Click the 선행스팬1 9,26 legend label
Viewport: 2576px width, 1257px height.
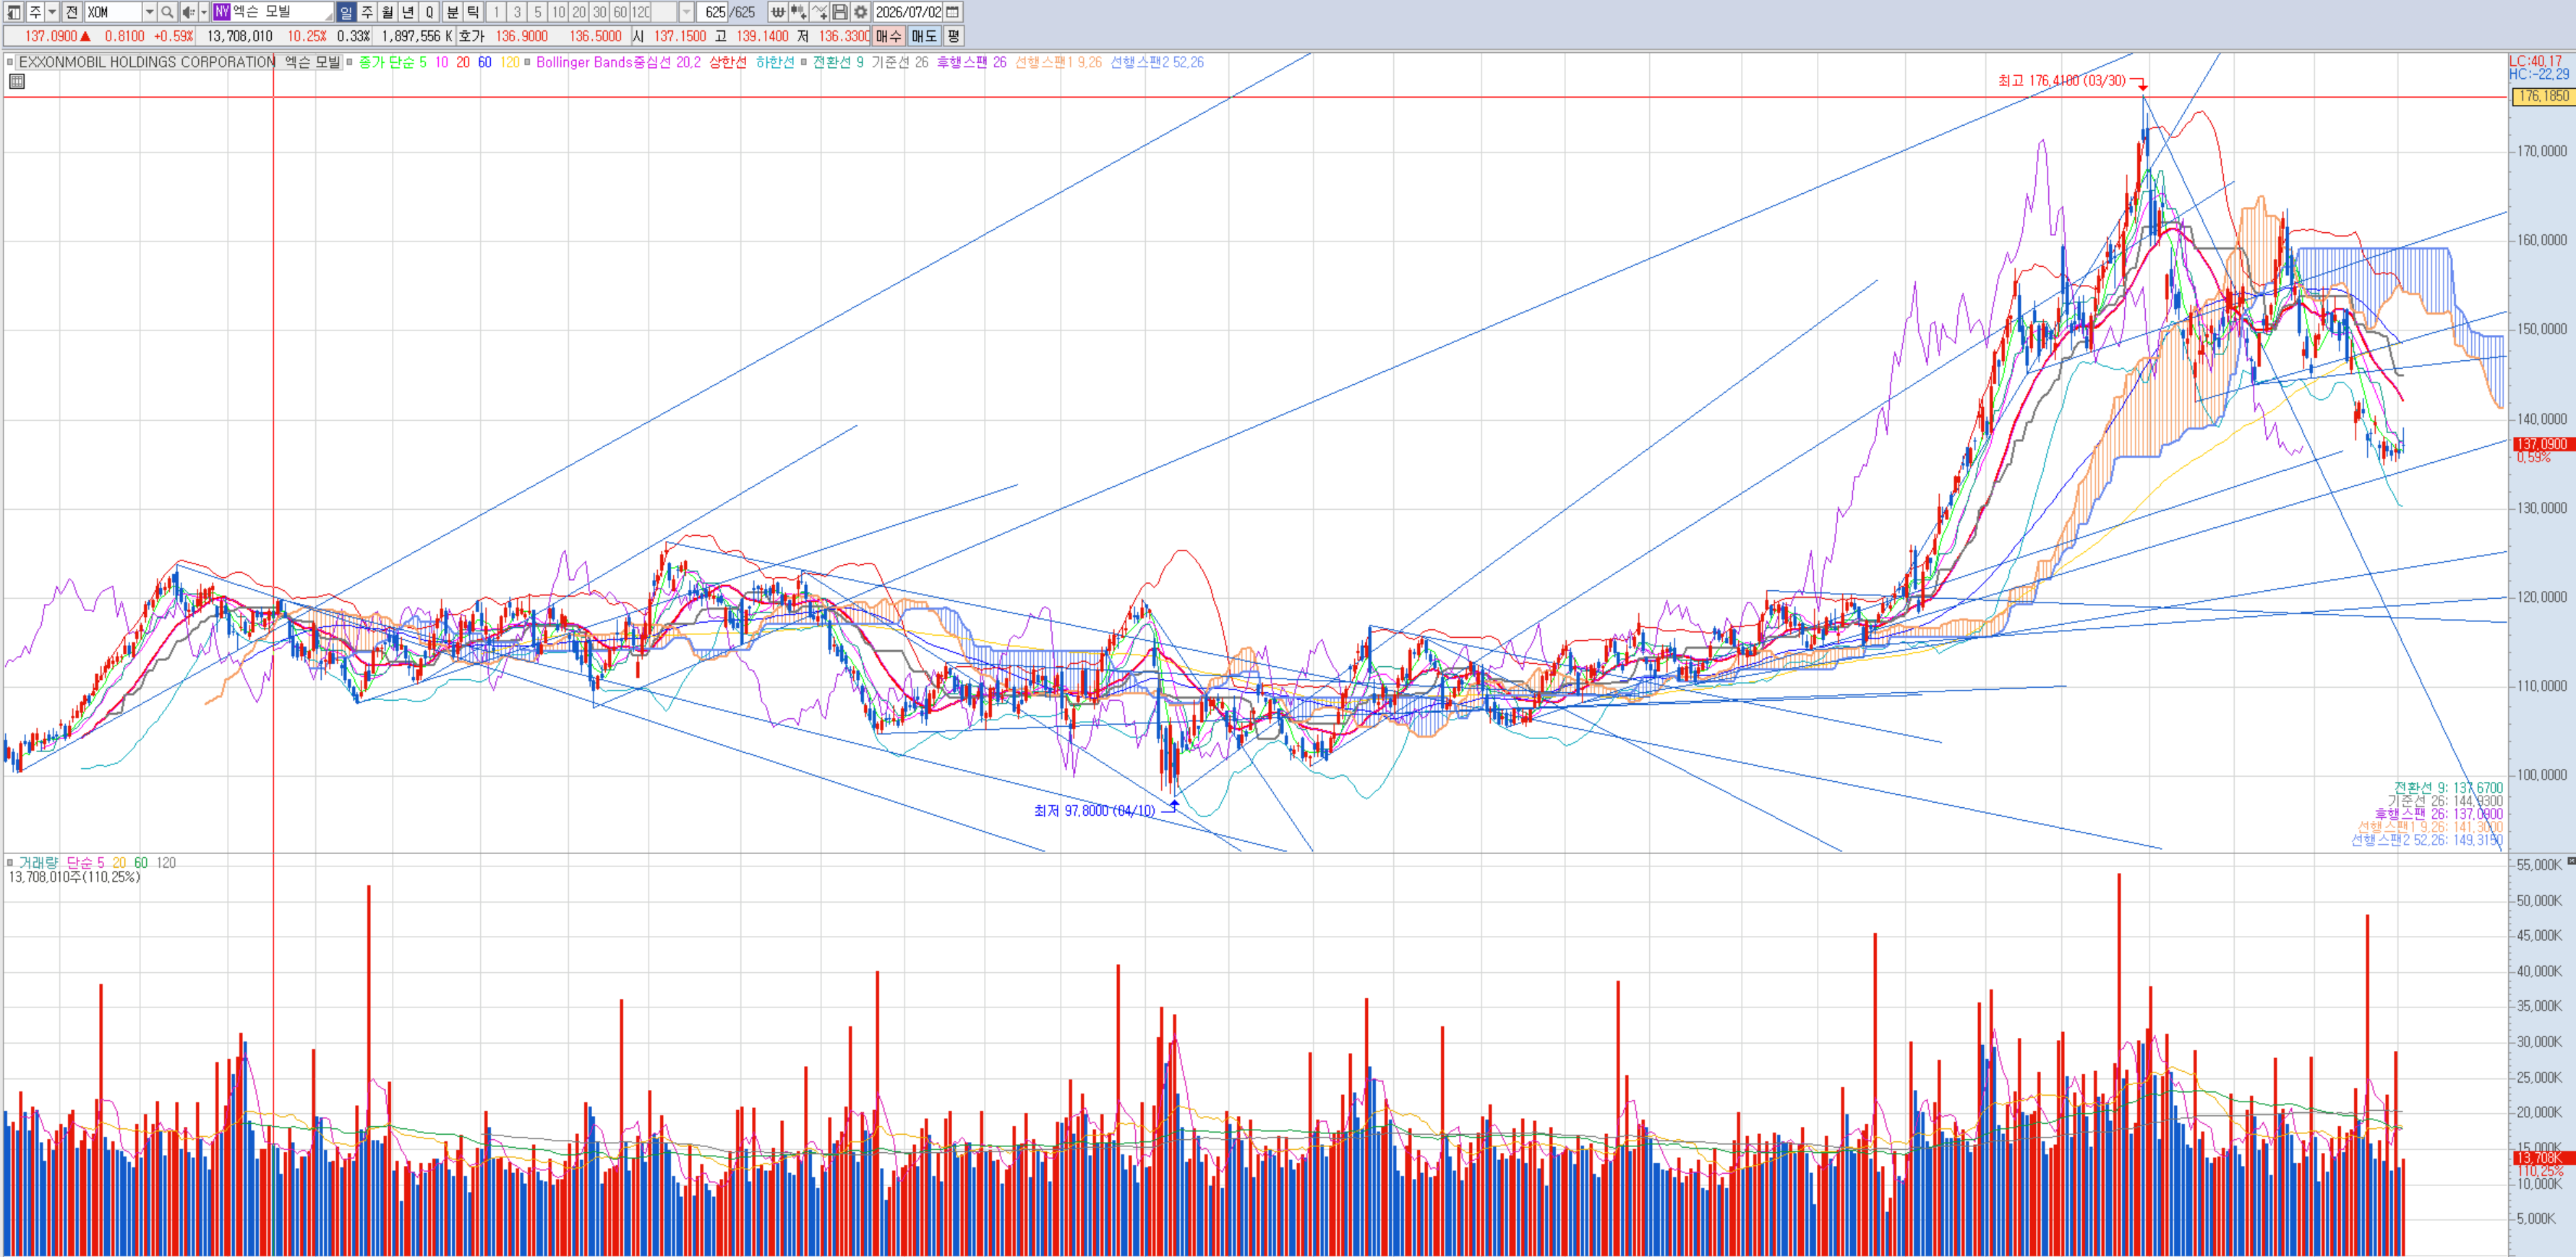[1058, 62]
